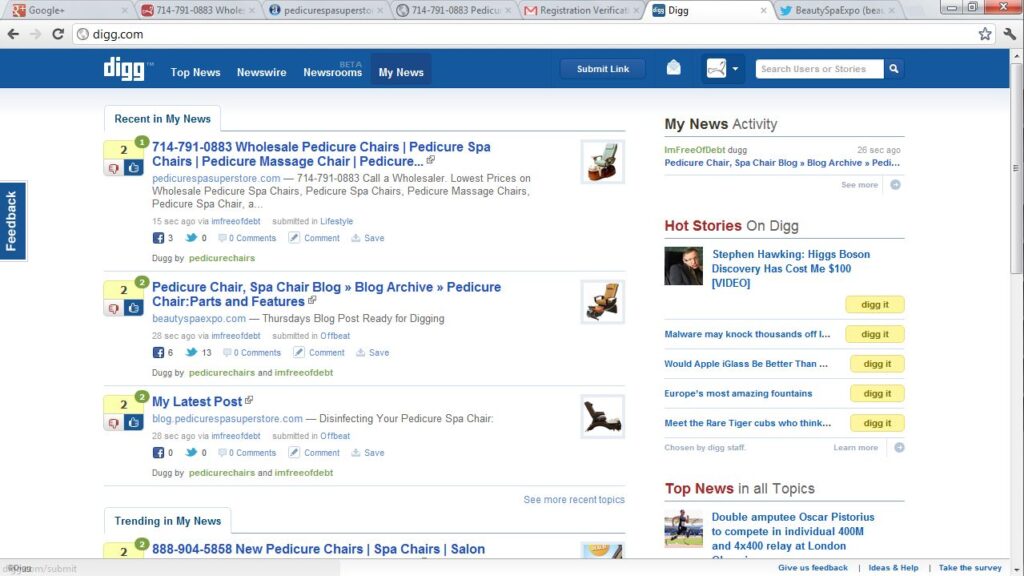Click Facebook share icon on My Latest Post
This screenshot has width=1024, height=576.
tap(158, 453)
